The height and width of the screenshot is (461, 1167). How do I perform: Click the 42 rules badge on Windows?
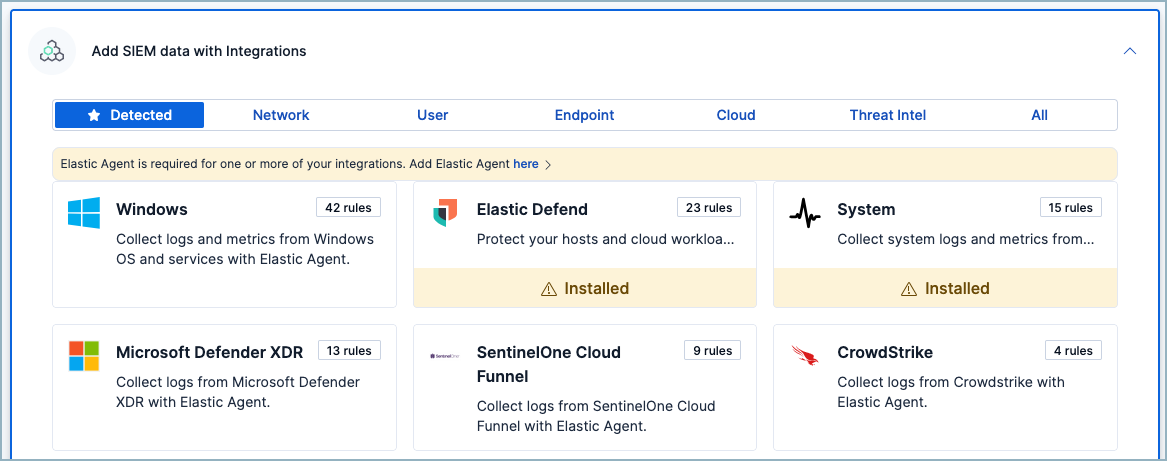[x=348, y=208]
